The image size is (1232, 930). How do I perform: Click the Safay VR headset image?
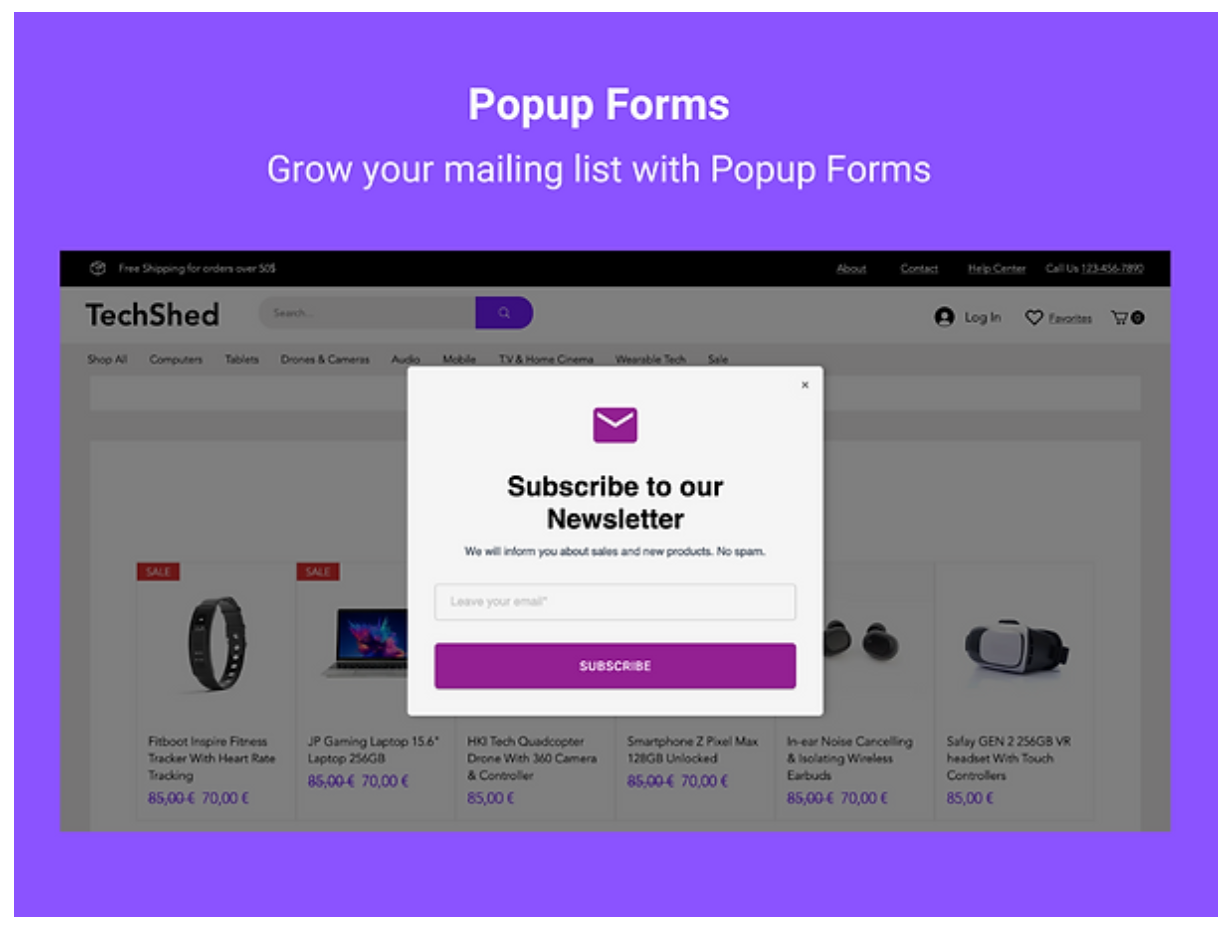pos(1016,645)
